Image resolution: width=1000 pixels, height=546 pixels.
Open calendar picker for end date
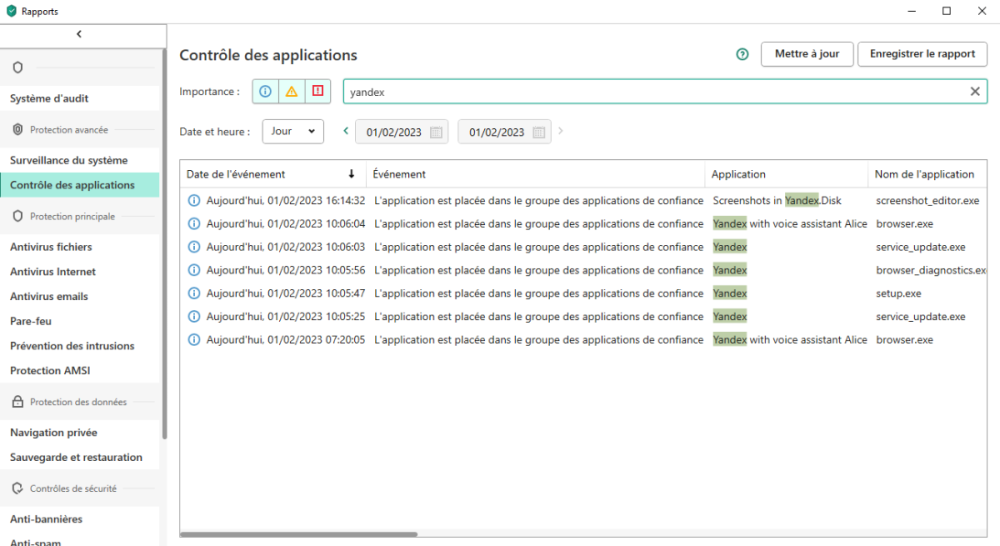[538, 132]
